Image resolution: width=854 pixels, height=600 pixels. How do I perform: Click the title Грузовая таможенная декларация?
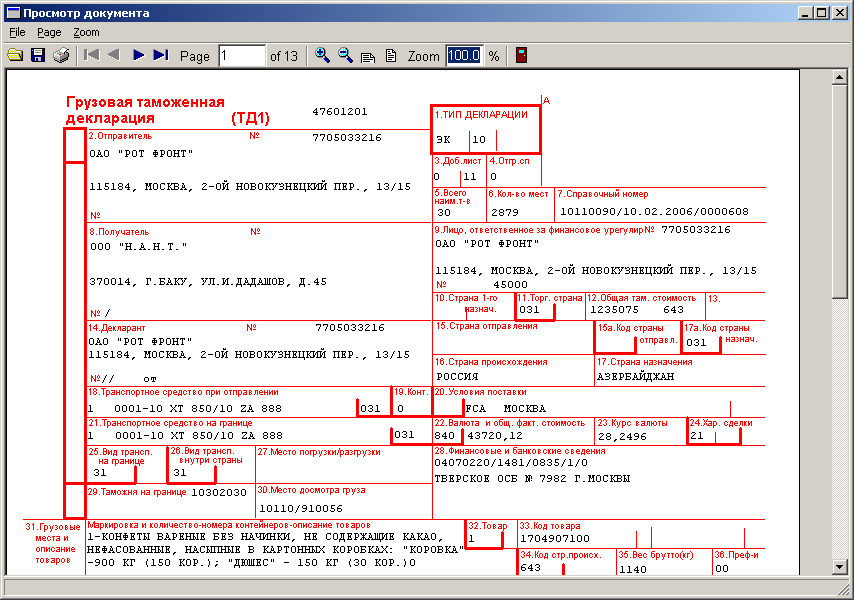145,110
